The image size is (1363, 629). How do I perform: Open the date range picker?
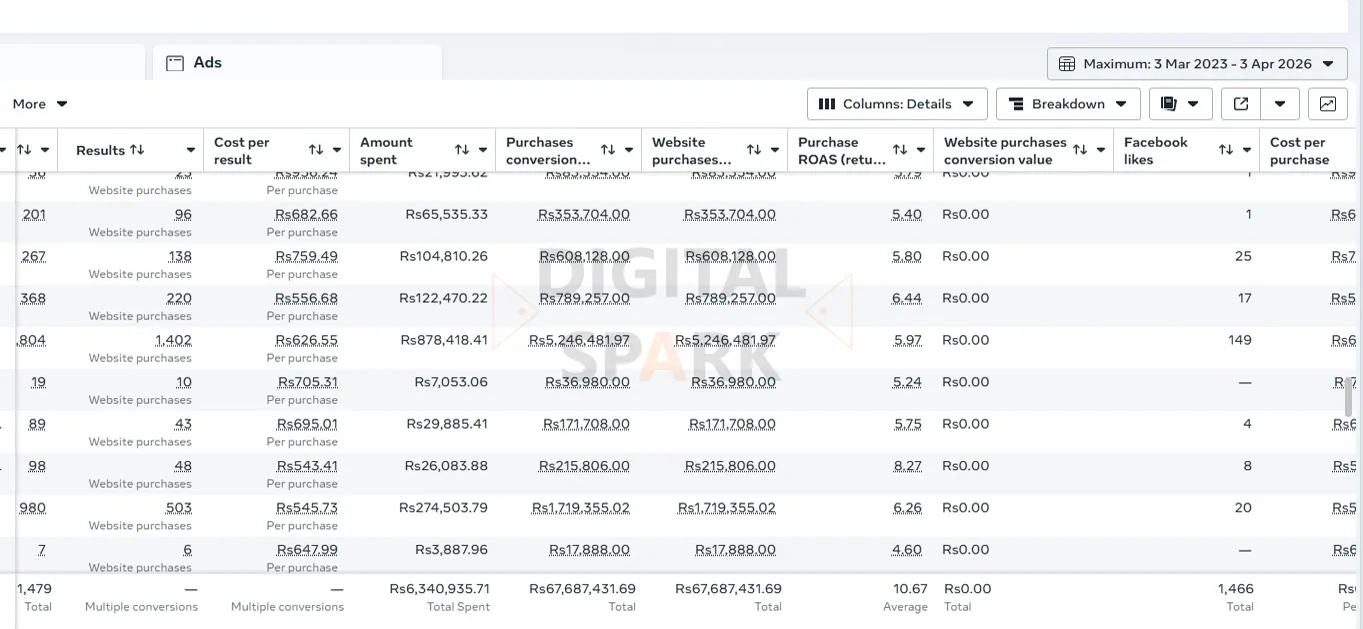click(x=1197, y=64)
